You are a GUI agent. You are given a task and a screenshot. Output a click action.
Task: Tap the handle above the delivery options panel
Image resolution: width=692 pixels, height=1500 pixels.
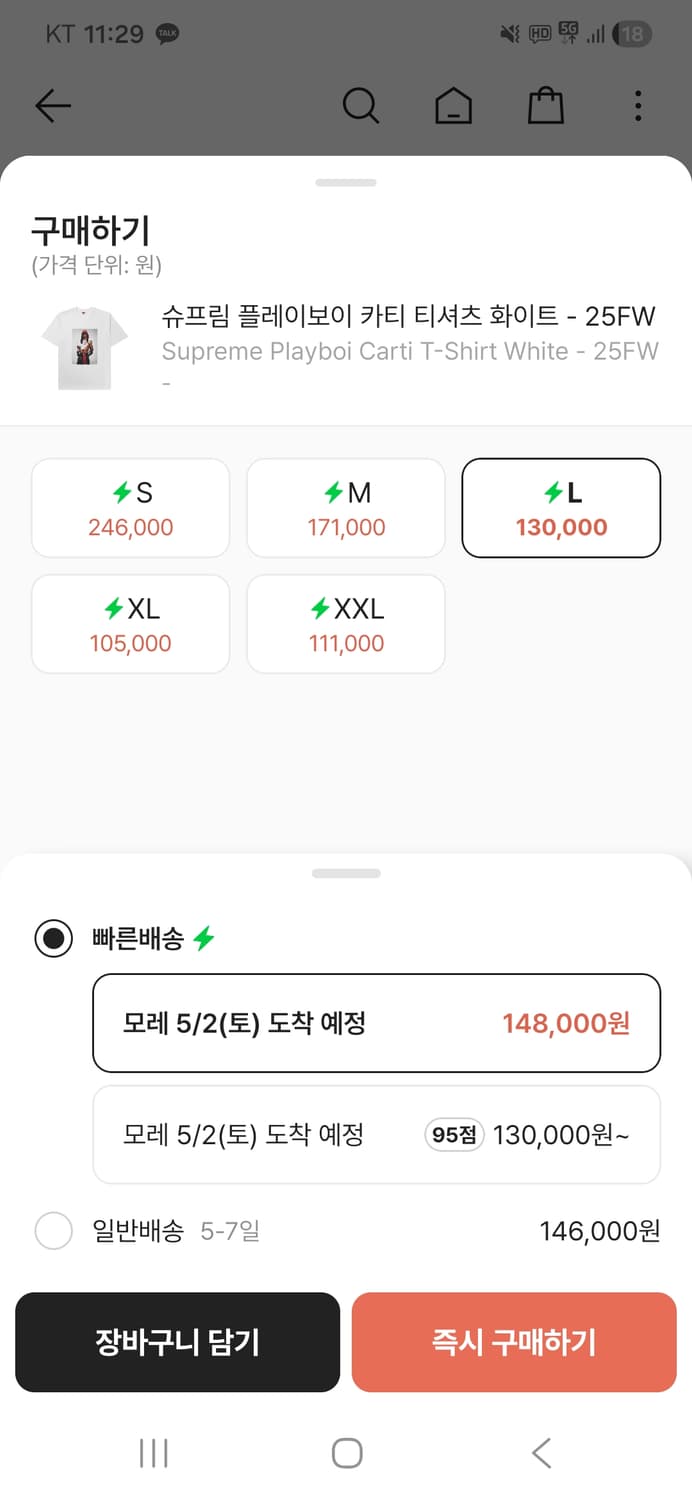pos(346,873)
